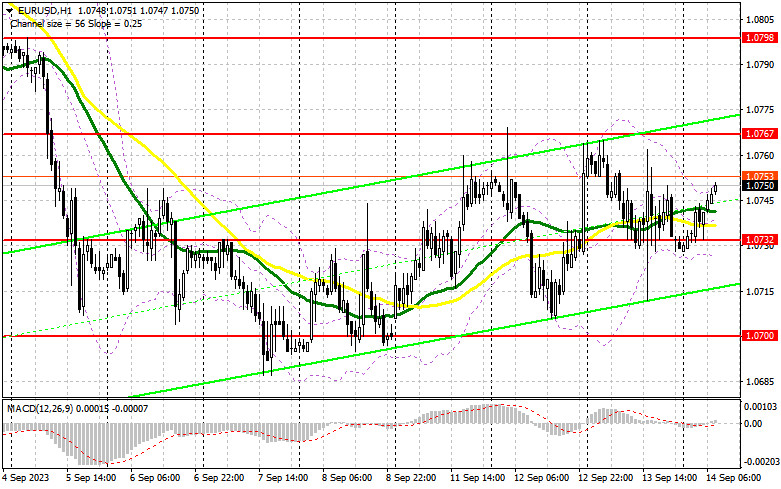Click the 1.0775 price axis label
Image resolution: width=781 pixels, height=489 pixels.
click(x=760, y=110)
